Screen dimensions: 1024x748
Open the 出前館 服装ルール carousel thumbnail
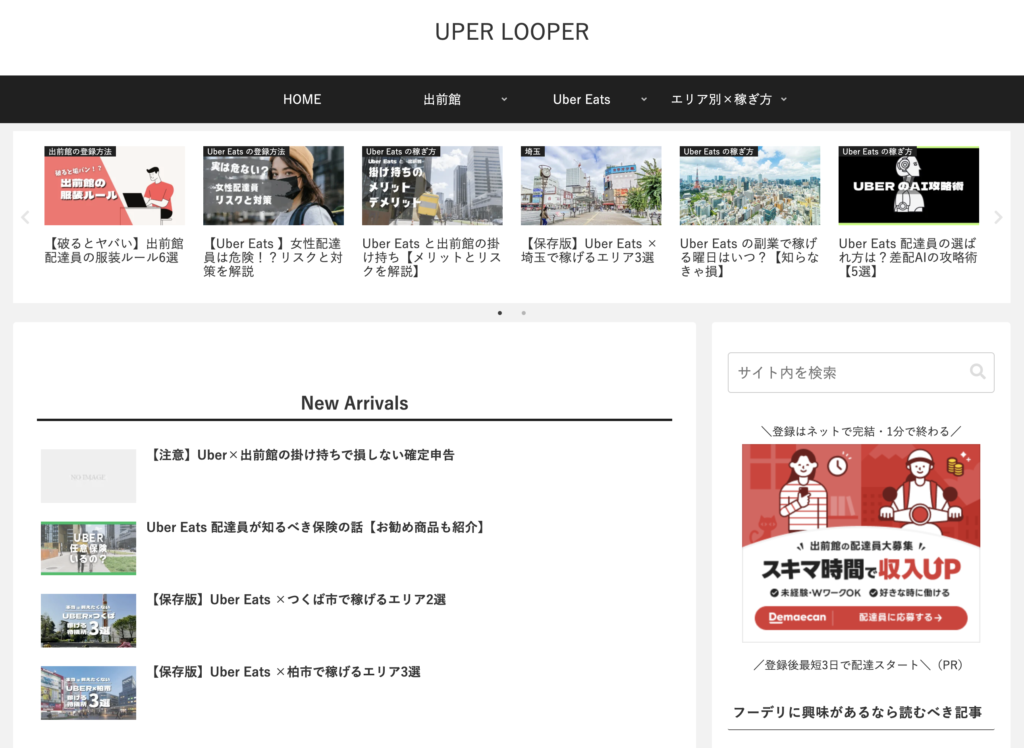click(x=114, y=186)
